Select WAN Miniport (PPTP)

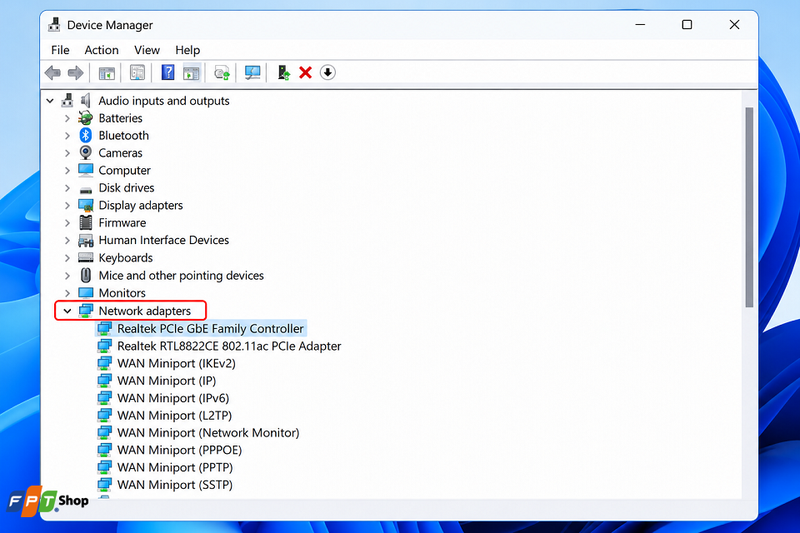click(175, 467)
